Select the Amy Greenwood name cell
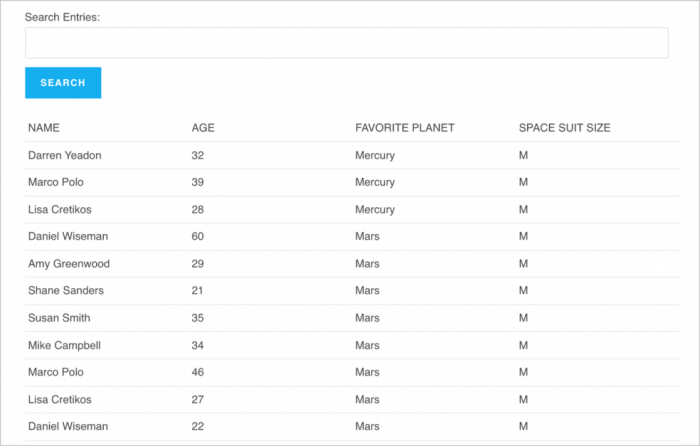 click(69, 264)
